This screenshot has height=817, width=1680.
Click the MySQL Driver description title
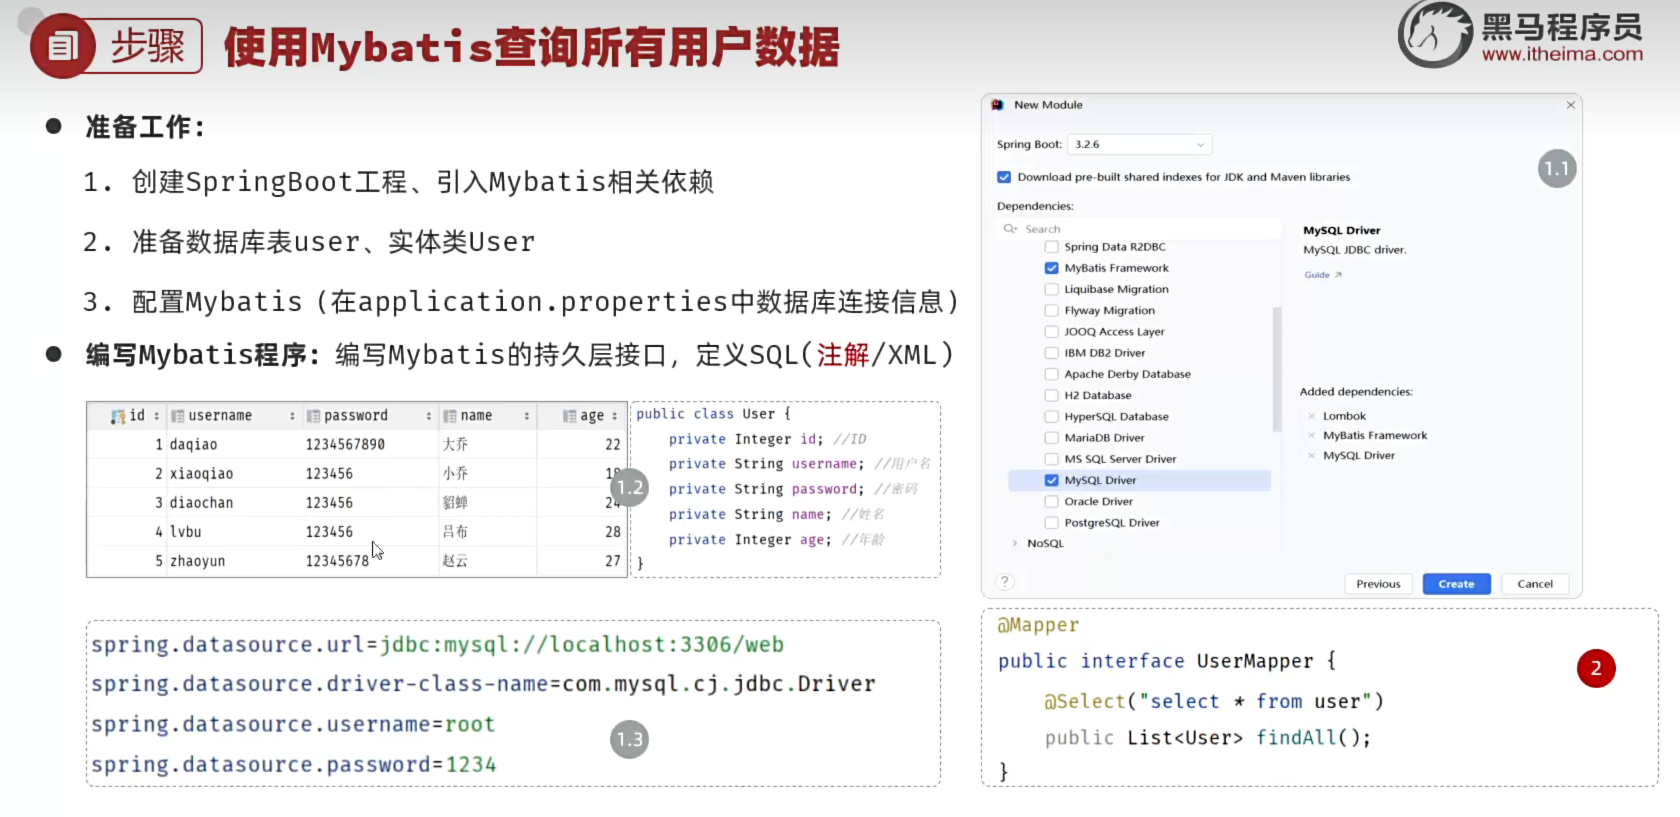point(1341,230)
